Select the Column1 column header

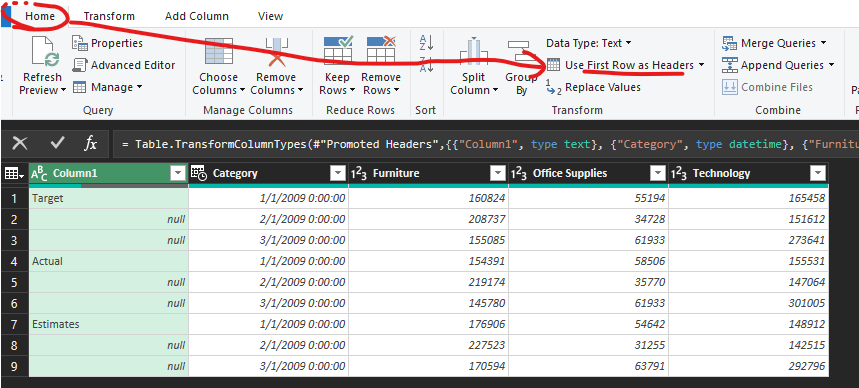point(108,174)
